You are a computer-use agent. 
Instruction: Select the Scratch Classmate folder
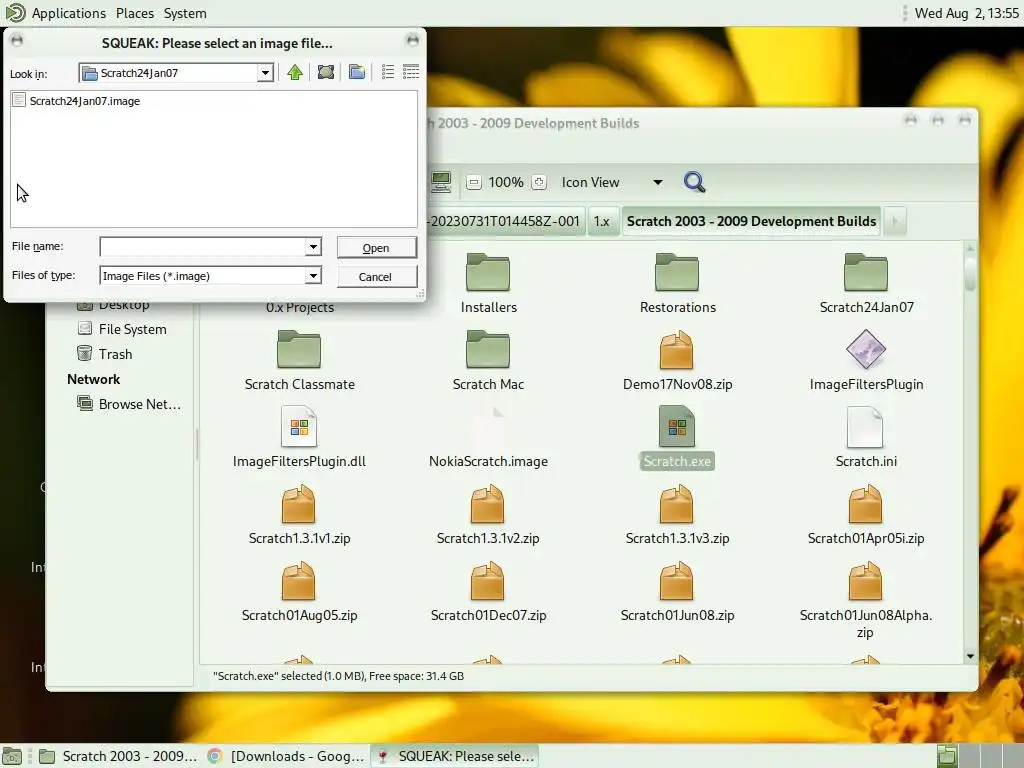299,361
